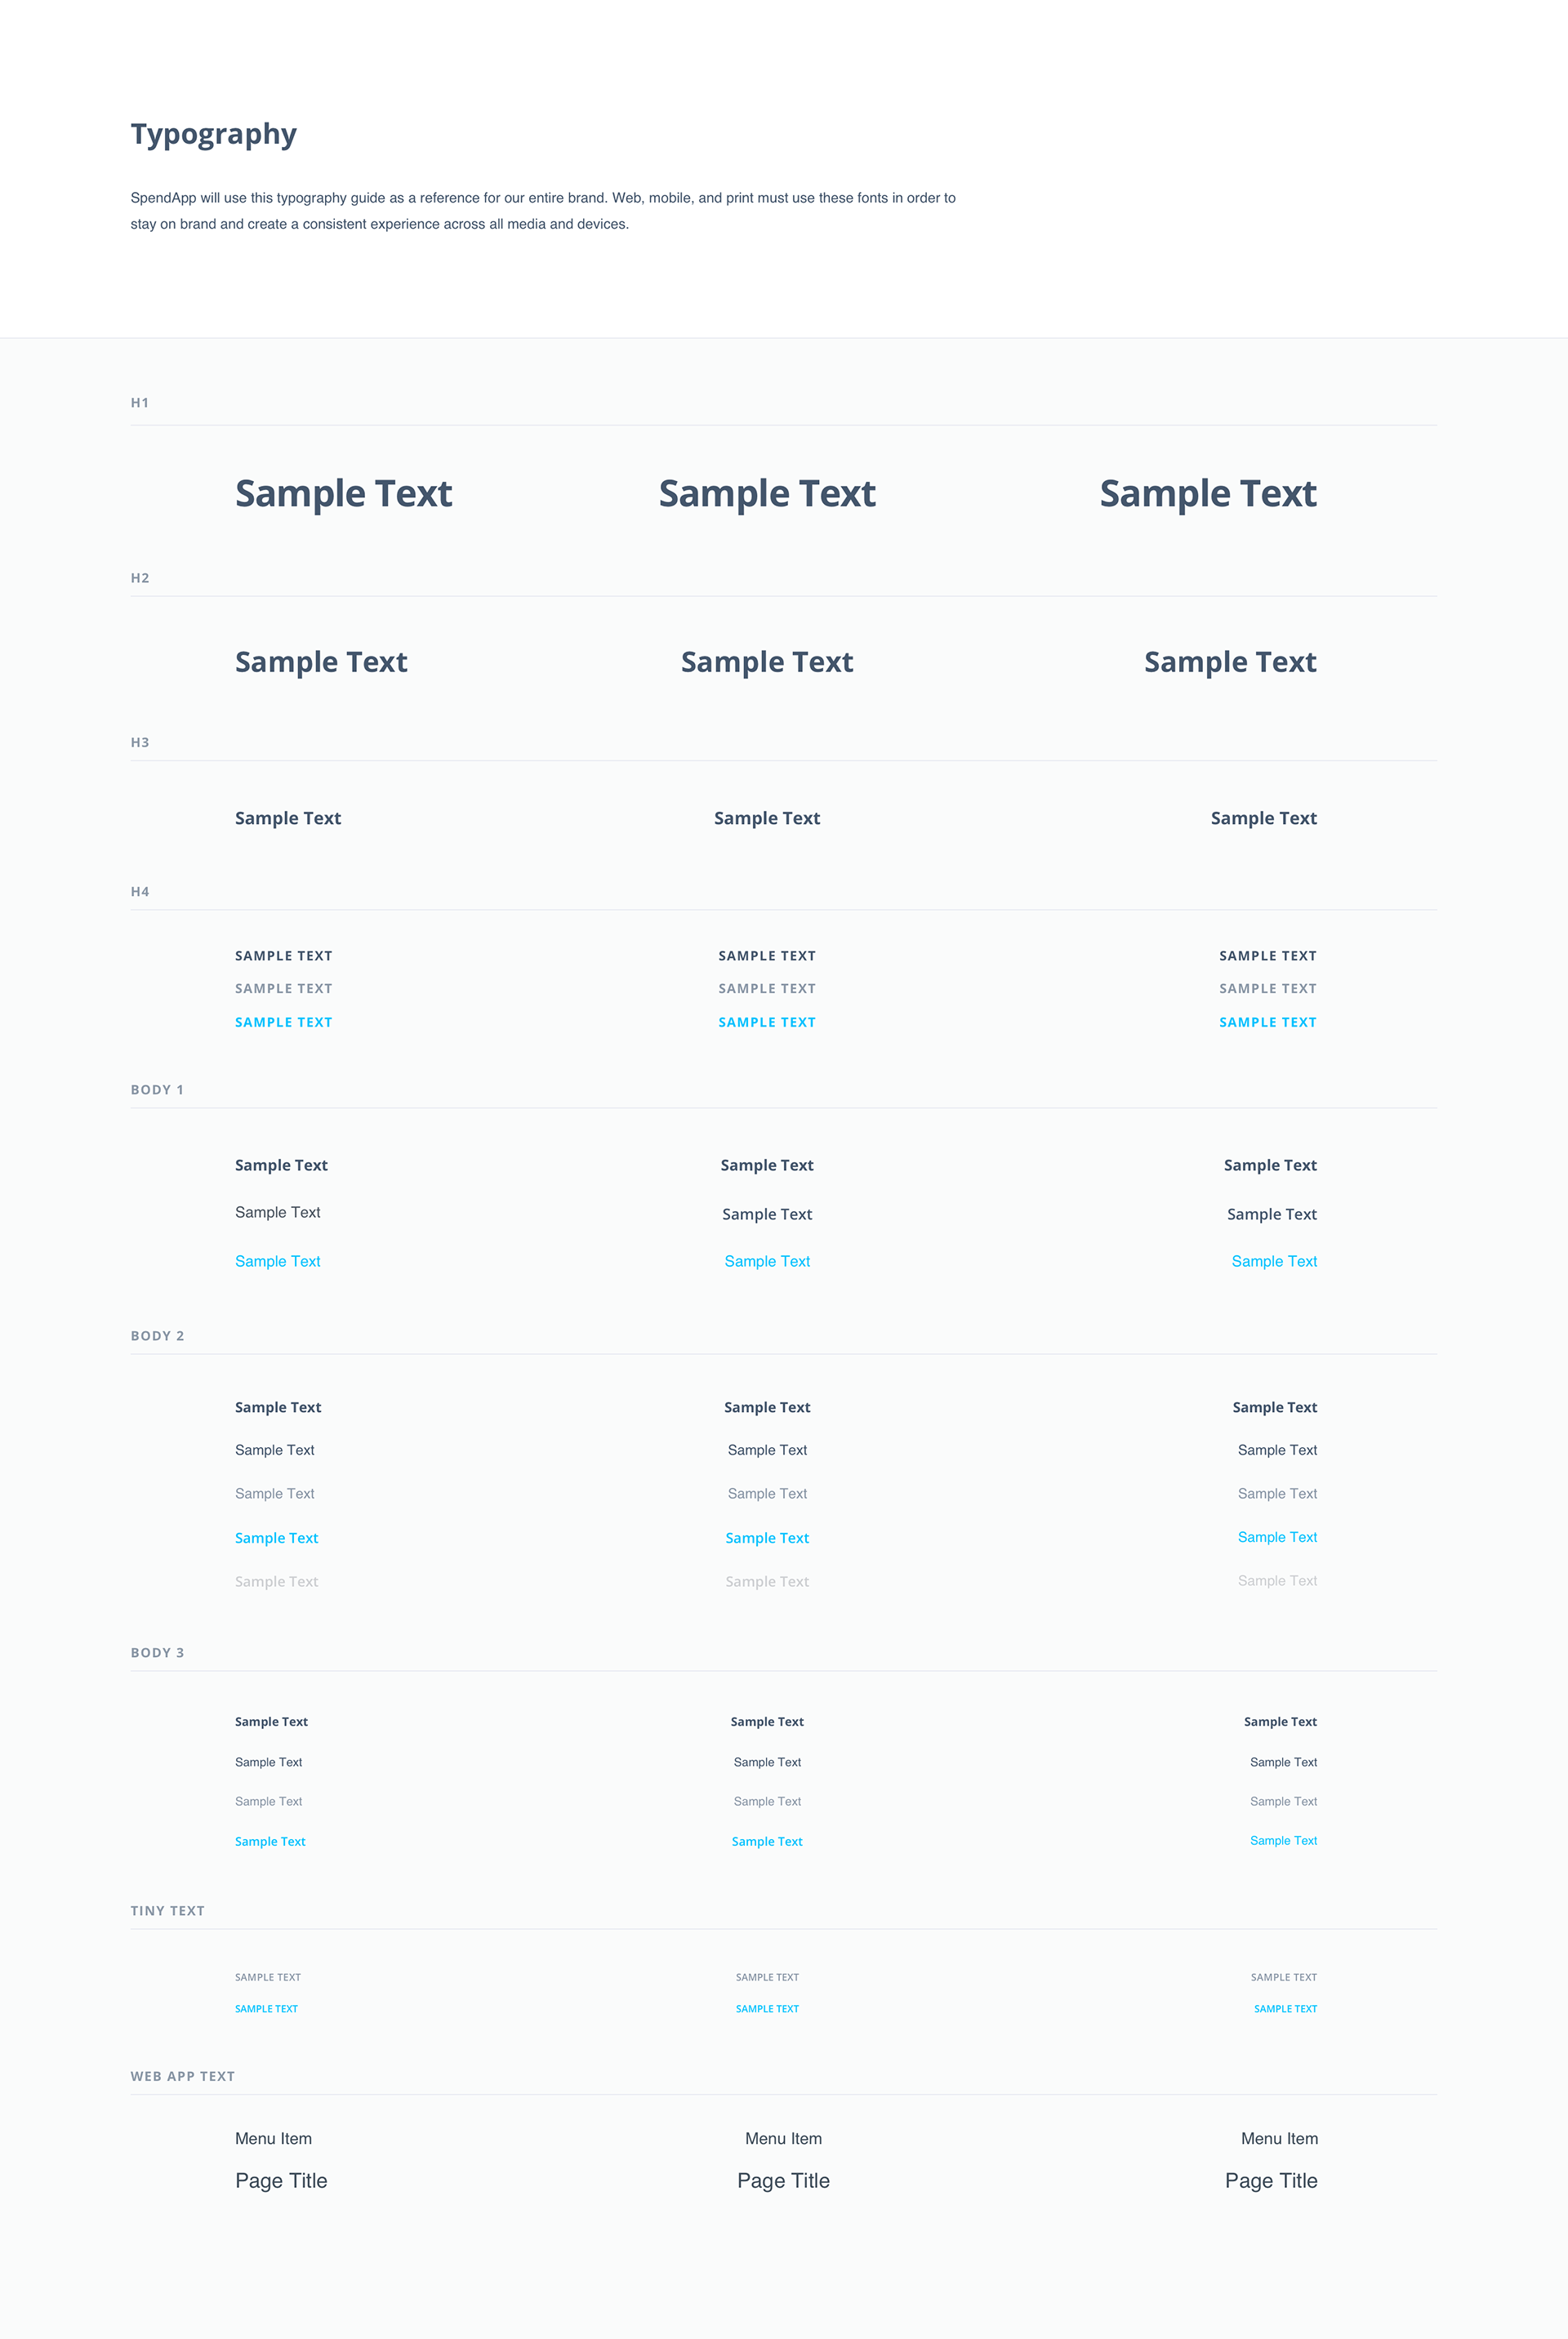
Task: Select the centered H2 Sample Text
Action: [767, 662]
